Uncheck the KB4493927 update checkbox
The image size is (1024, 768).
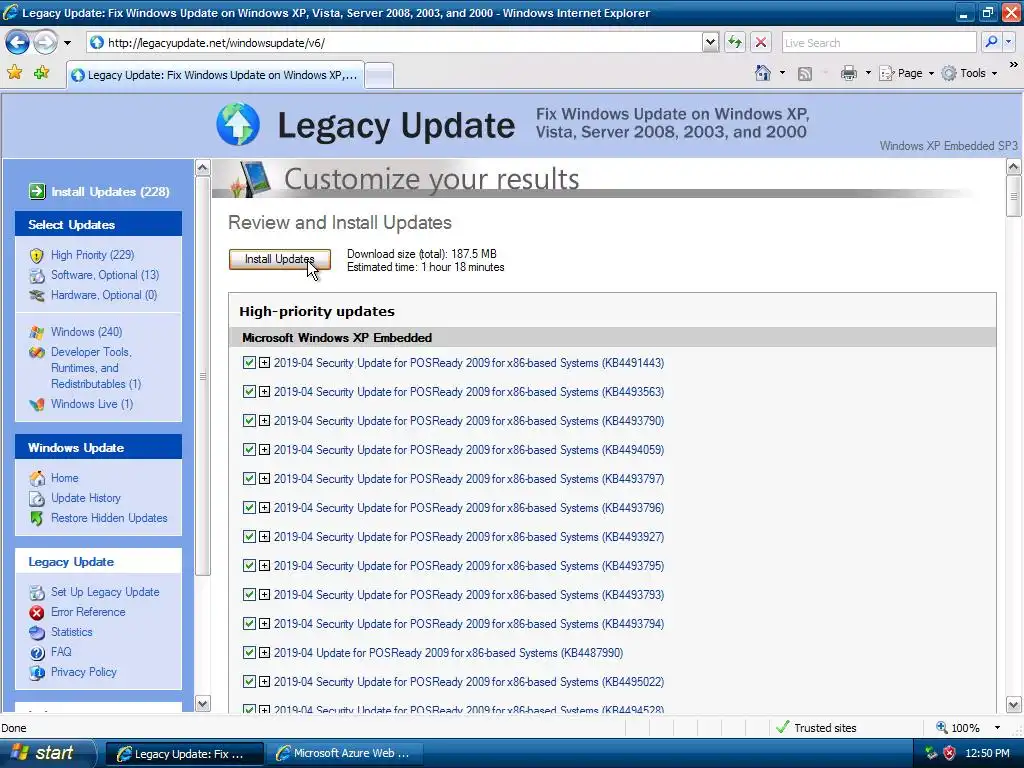(249, 536)
